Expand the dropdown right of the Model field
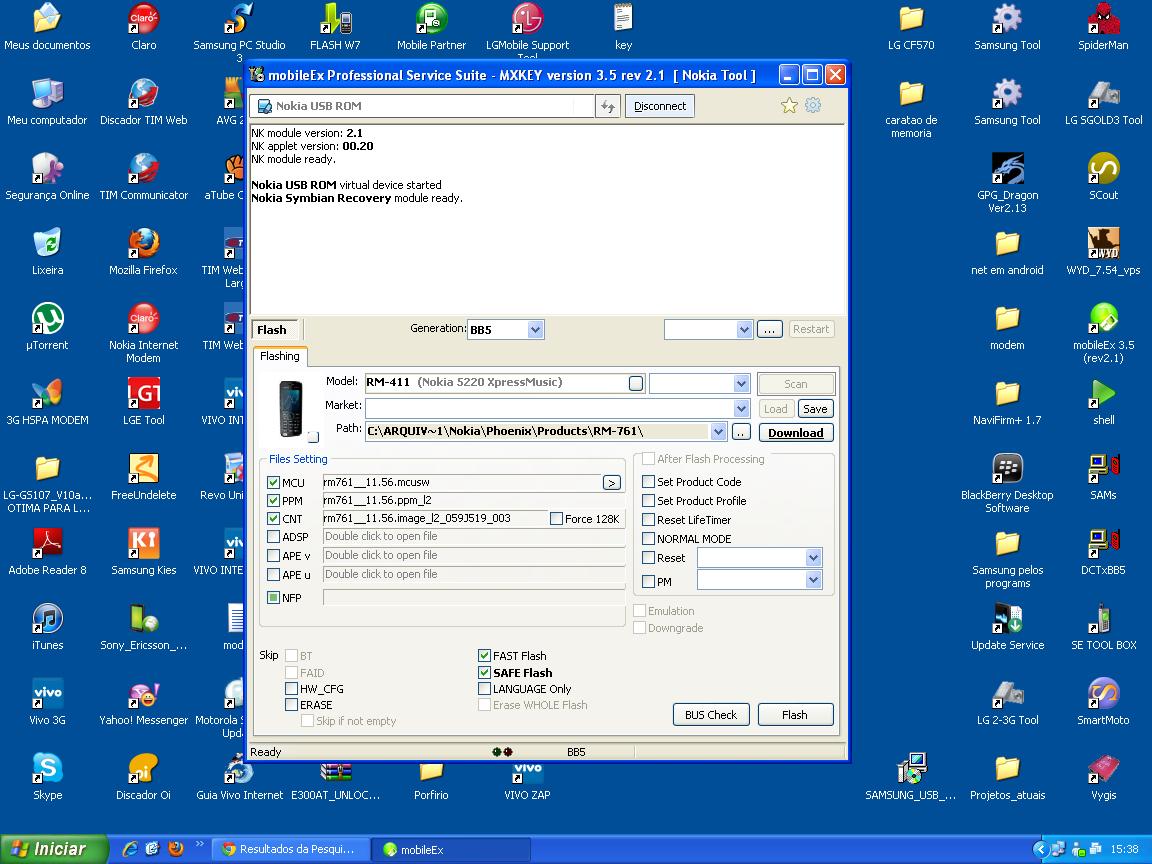The image size is (1152, 864). pos(741,384)
